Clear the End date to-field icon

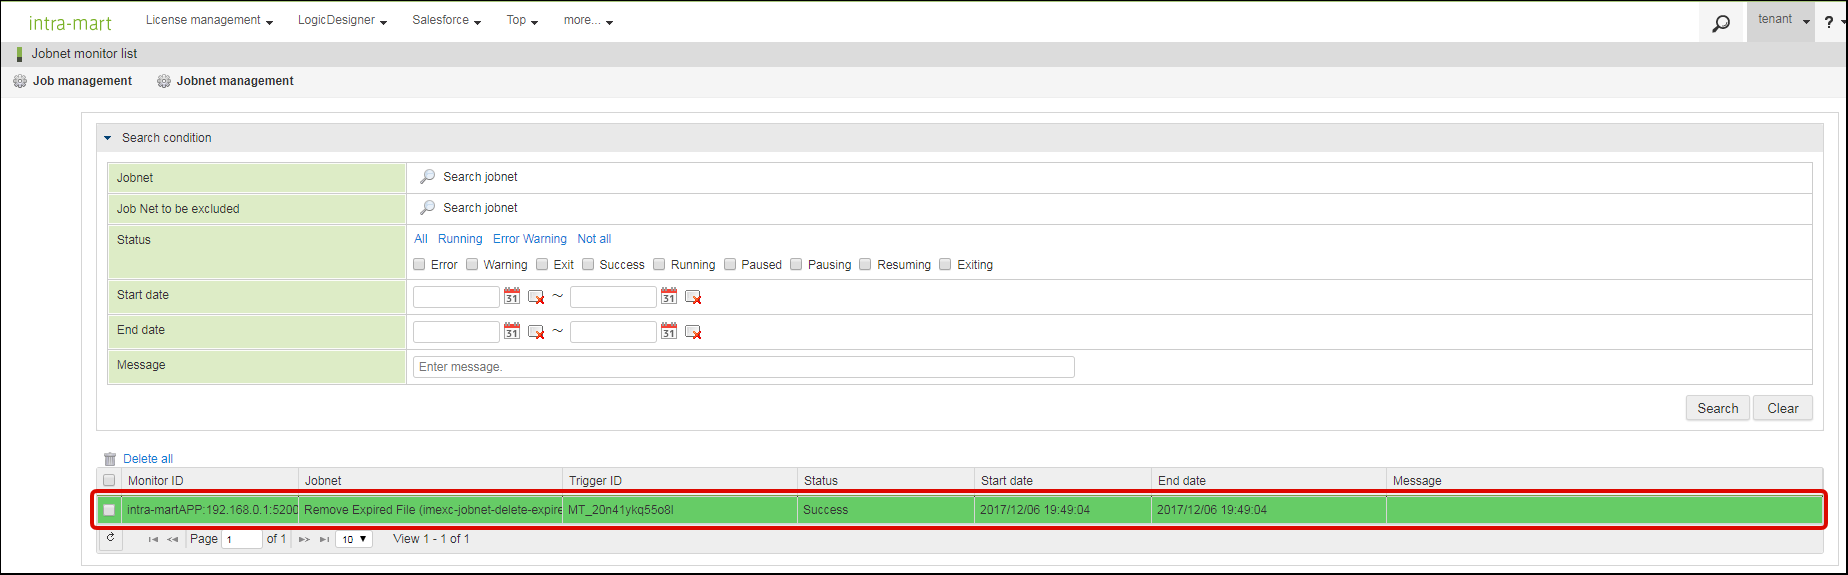tap(693, 332)
